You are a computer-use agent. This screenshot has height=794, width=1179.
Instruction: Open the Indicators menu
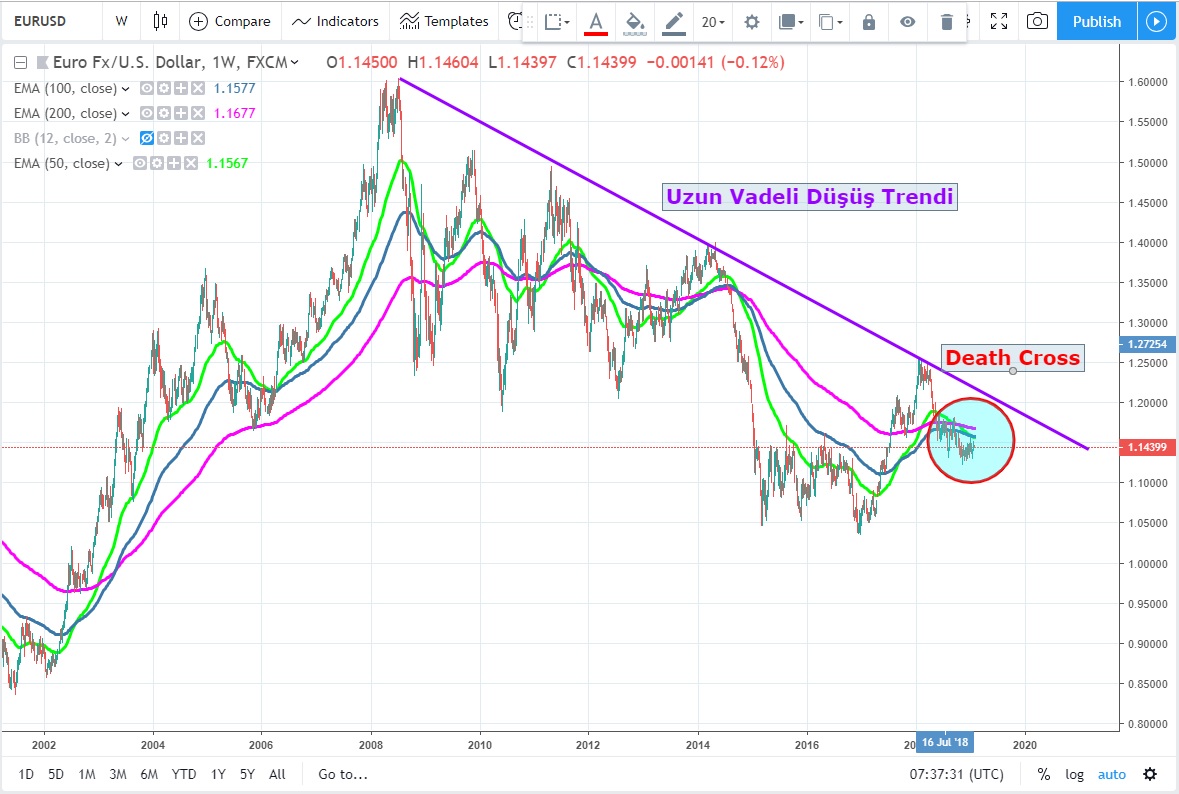point(335,21)
